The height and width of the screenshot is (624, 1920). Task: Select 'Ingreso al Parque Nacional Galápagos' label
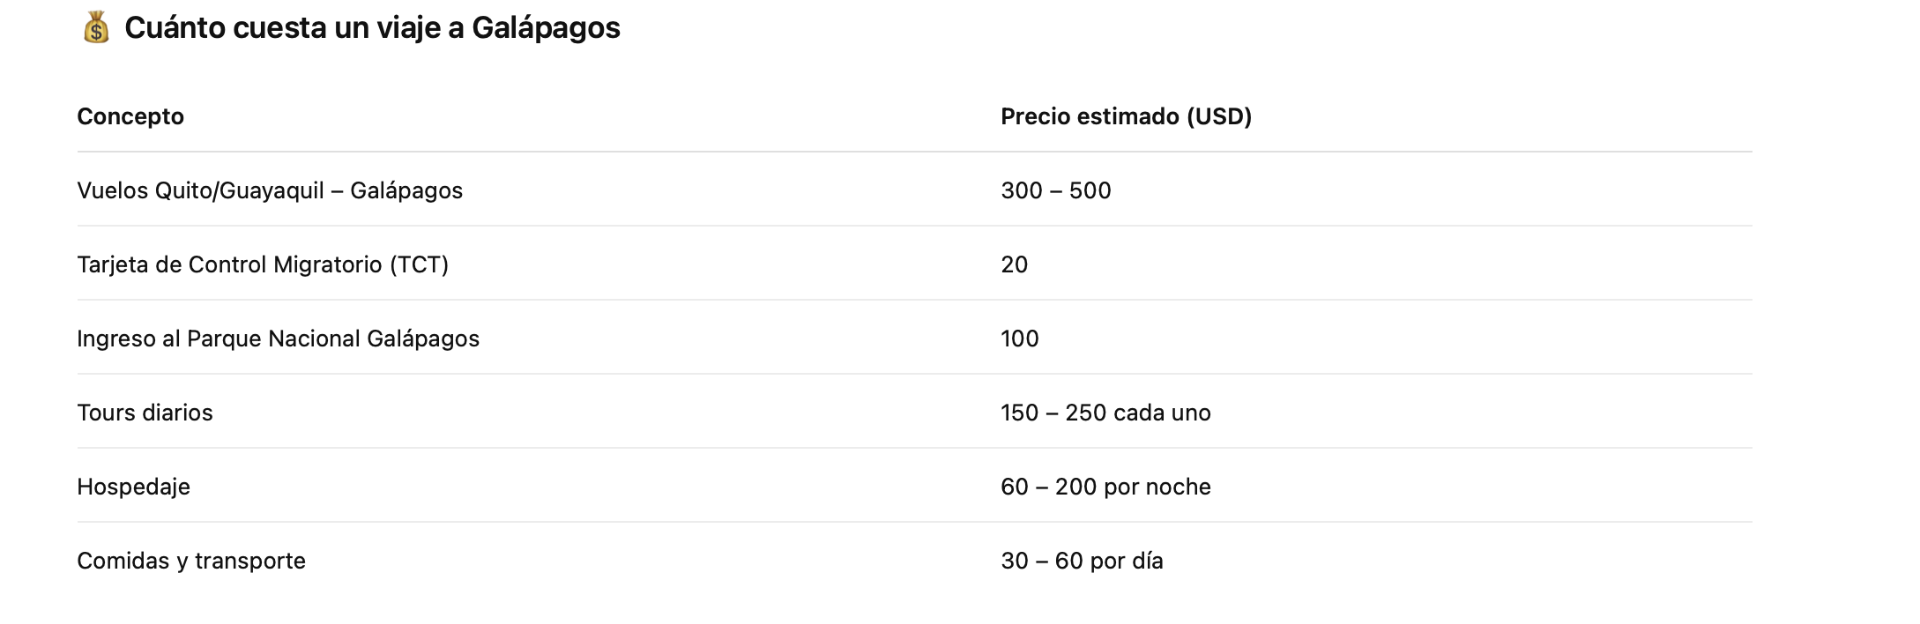tap(278, 338)
